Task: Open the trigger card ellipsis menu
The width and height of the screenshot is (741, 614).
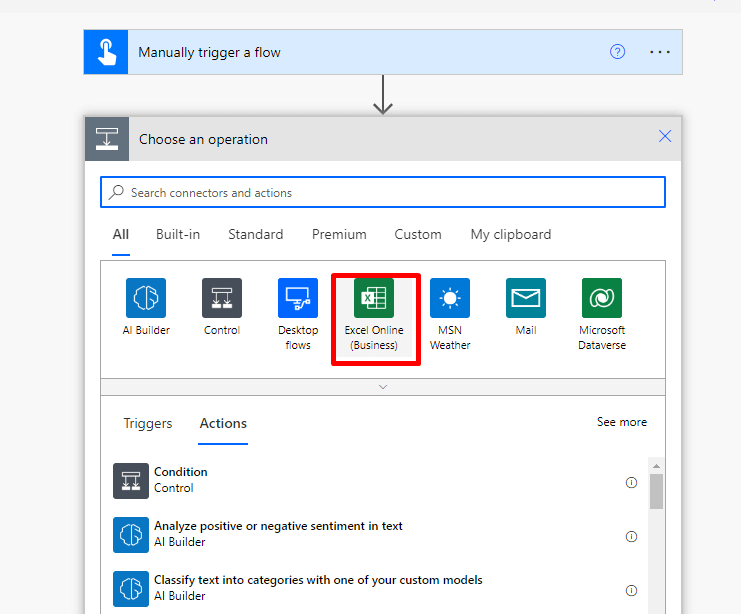Action: (660, 52)
